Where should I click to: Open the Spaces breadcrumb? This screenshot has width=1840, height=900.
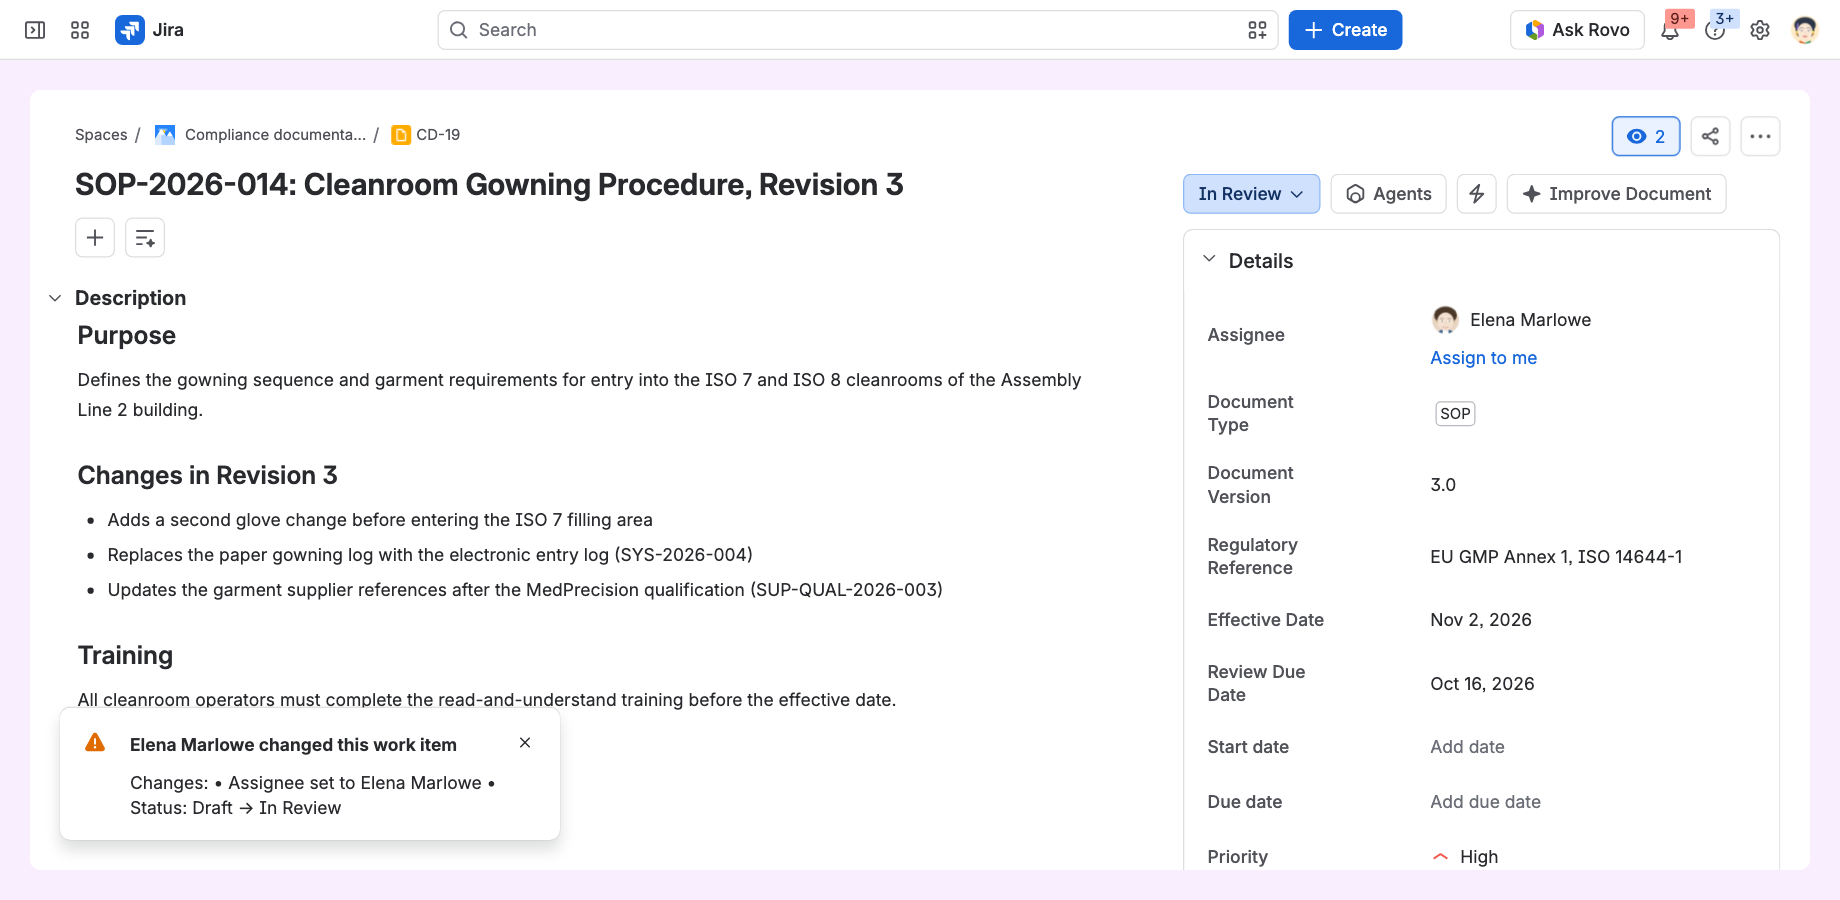point(101,135)
